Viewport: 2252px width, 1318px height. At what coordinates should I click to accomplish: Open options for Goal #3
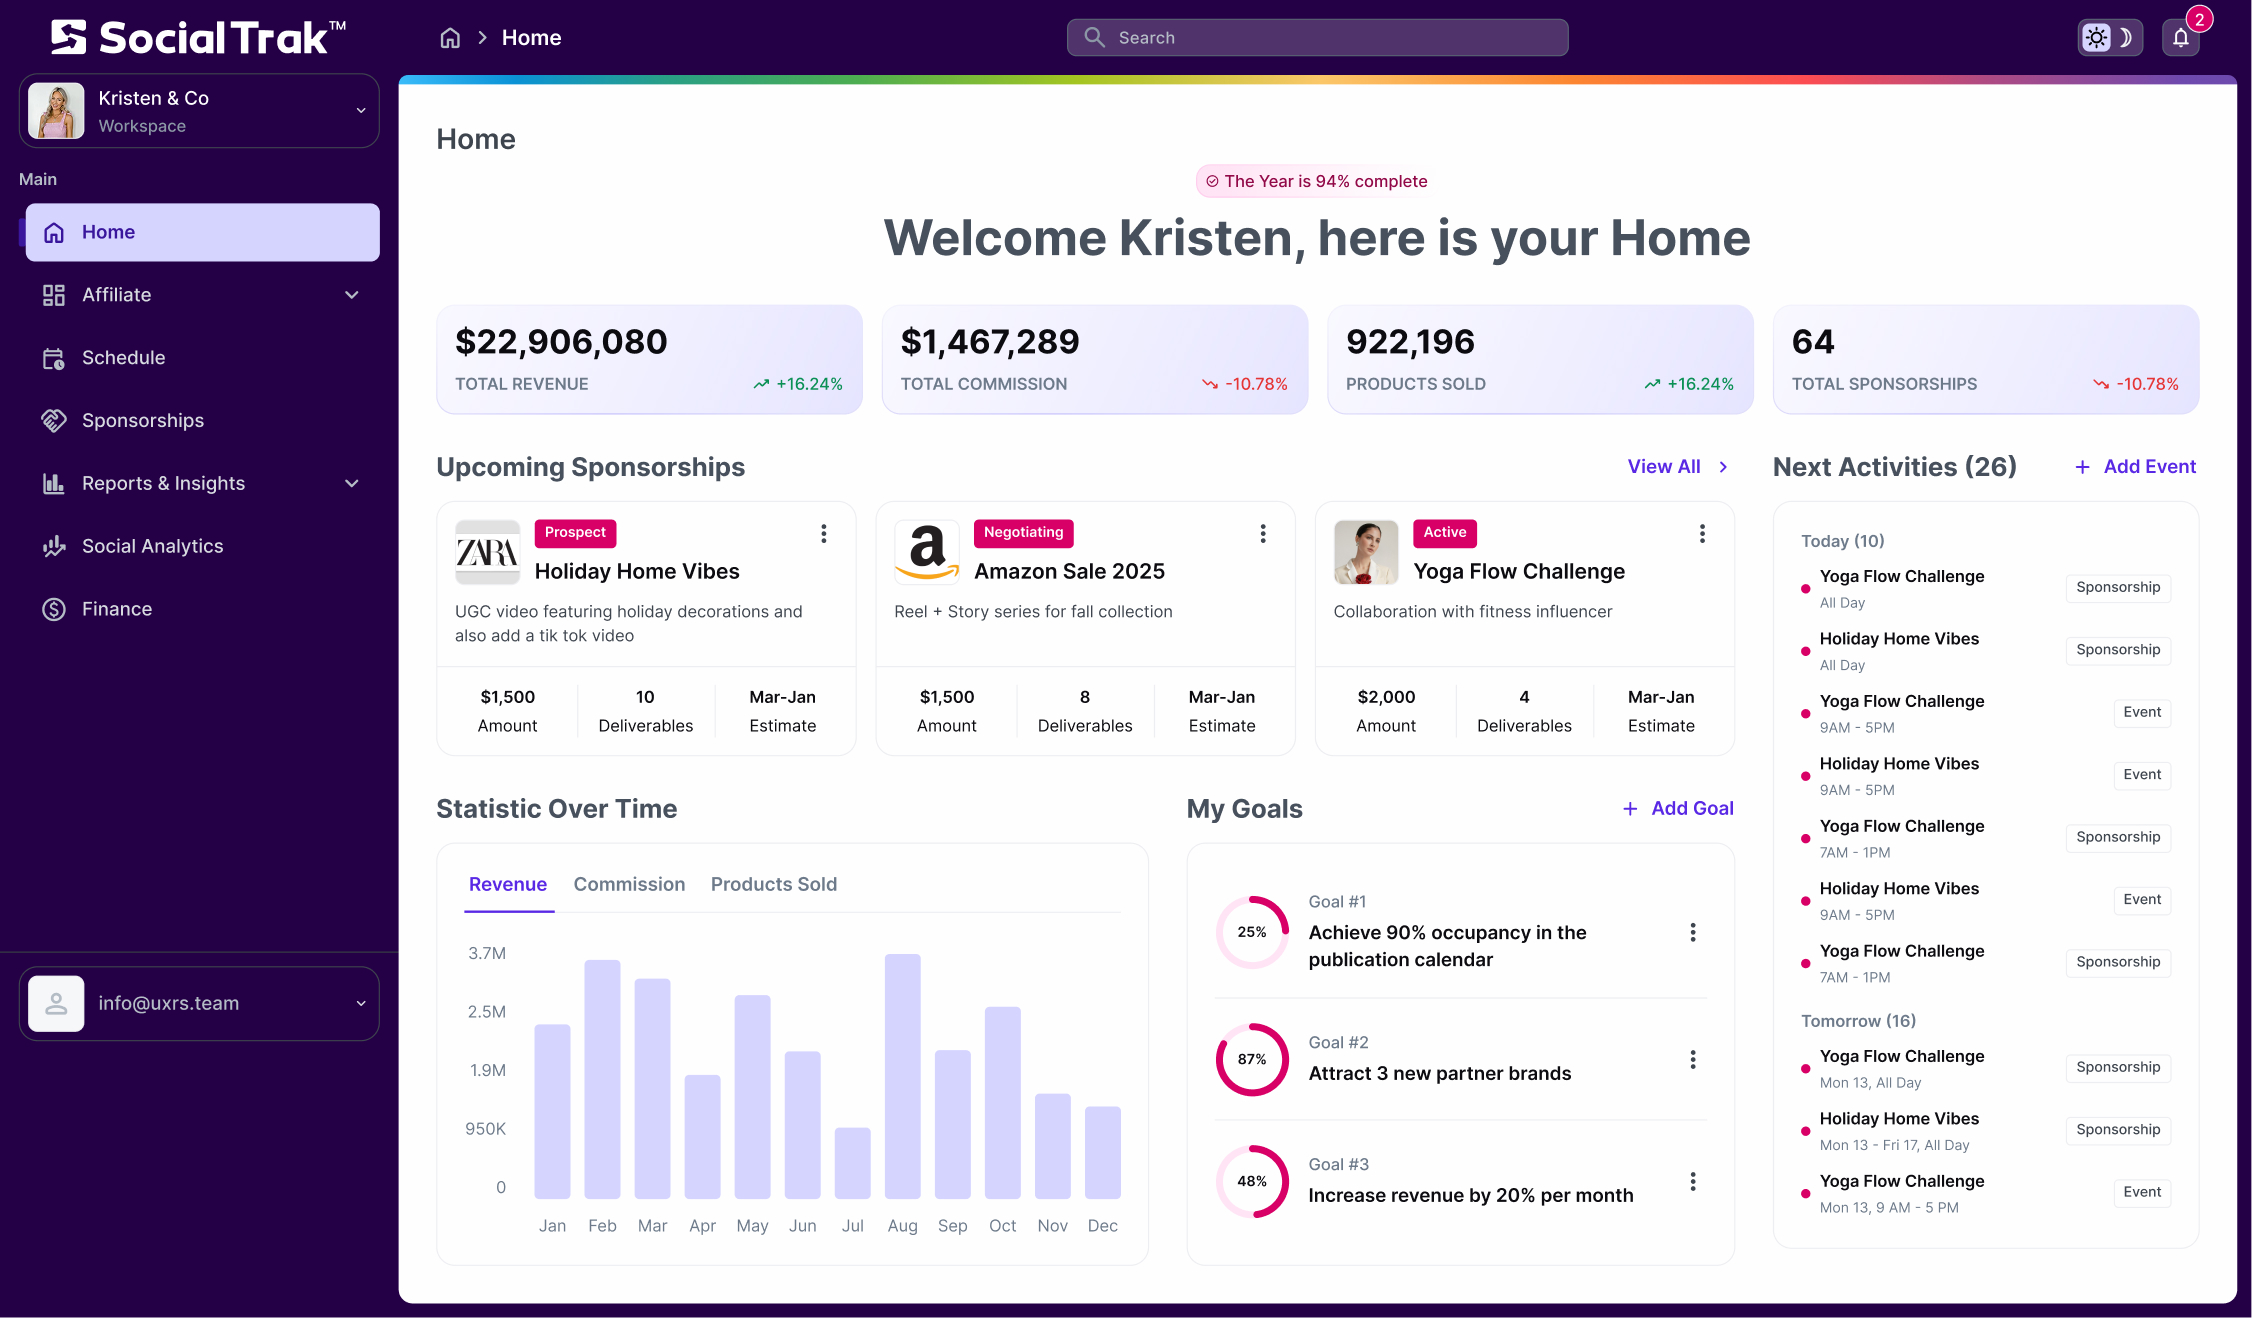click(x=1693, y=1182)
